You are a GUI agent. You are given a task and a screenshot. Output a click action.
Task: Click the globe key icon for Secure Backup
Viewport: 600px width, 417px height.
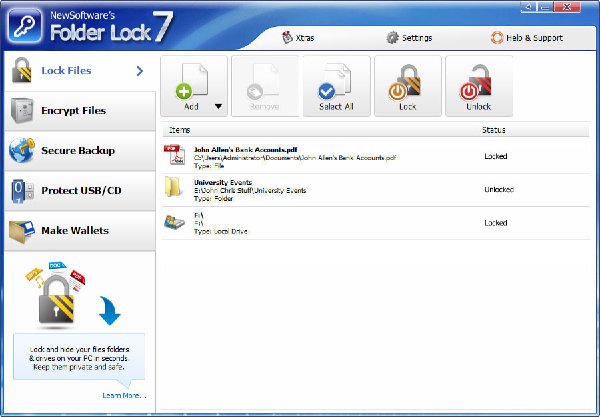click(22, 150)
